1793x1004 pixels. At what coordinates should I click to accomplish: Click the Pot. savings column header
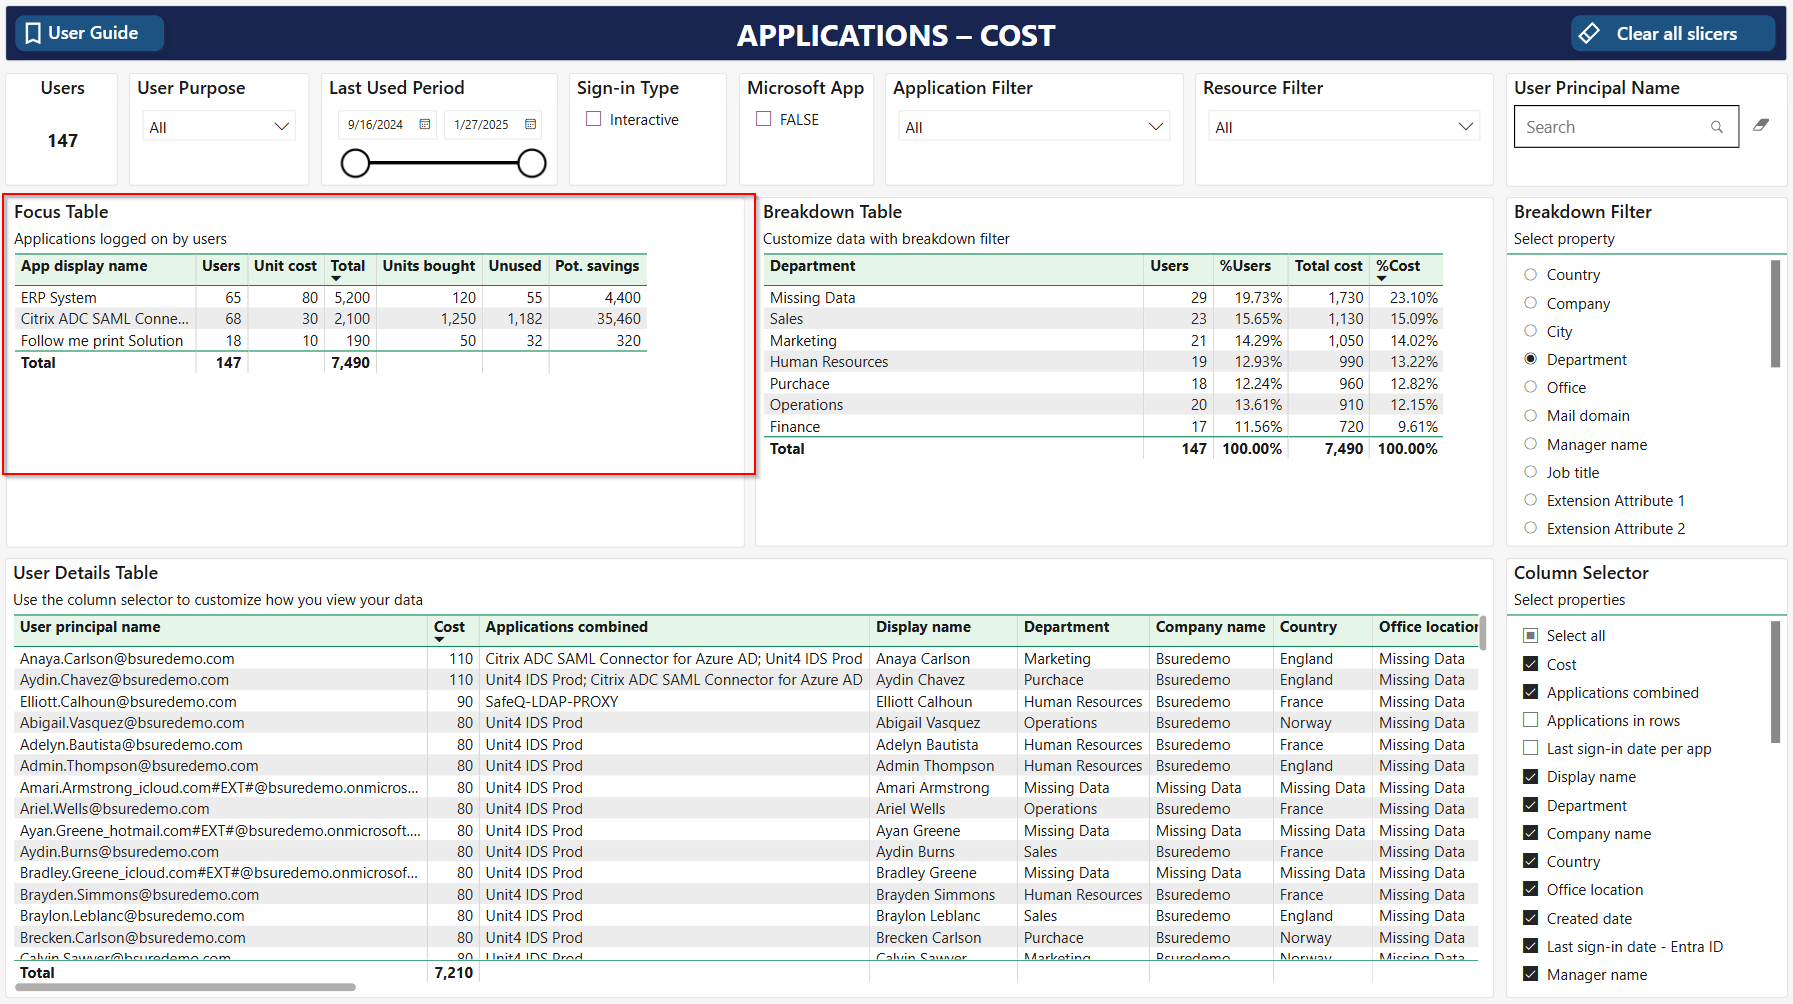(x=597, y=266)
